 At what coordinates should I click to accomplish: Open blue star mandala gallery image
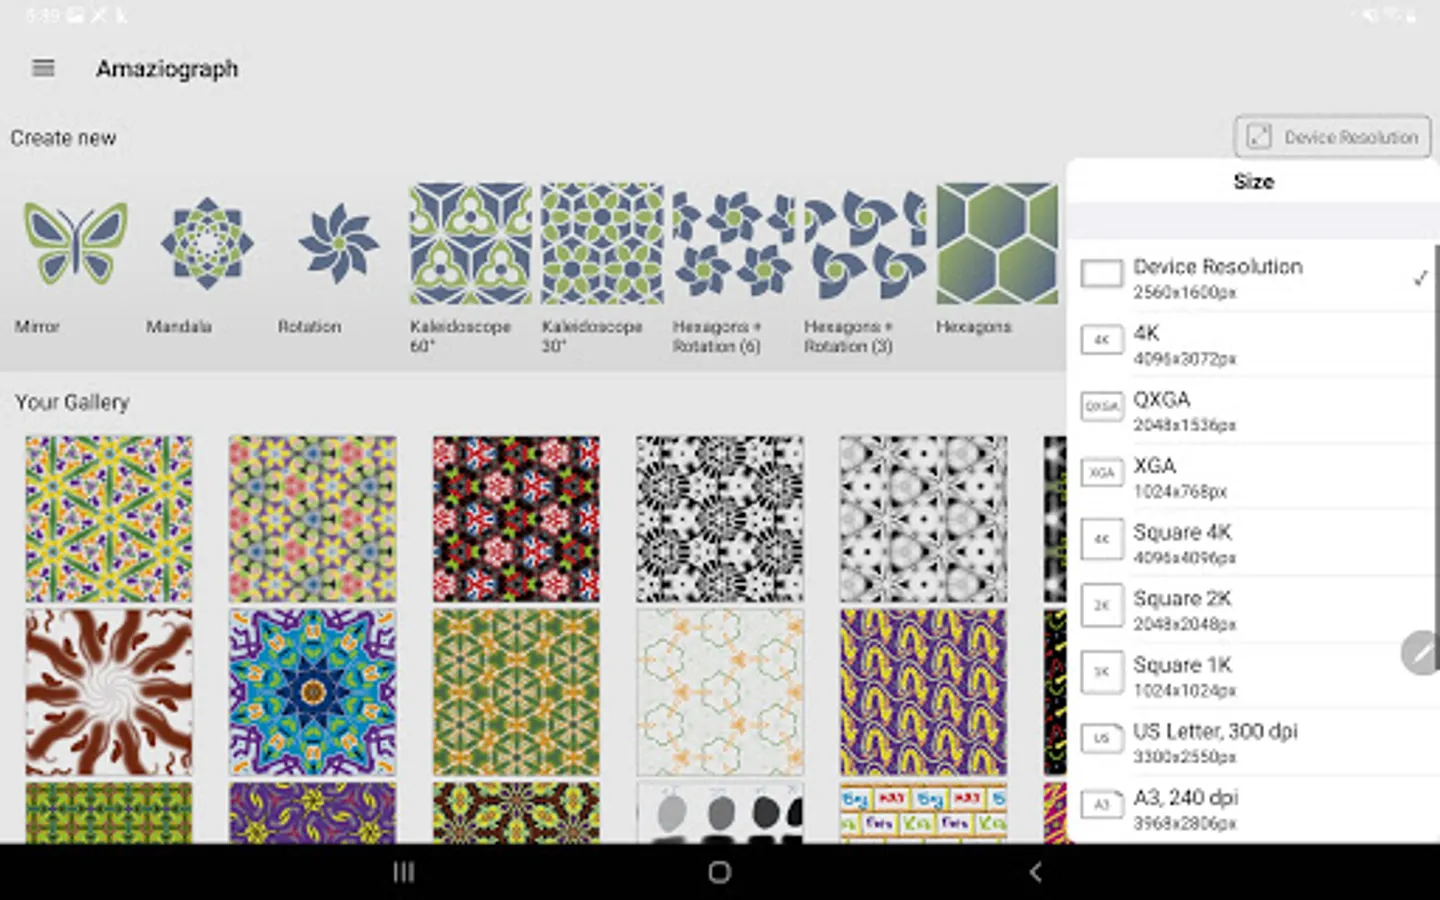(312, 692)
